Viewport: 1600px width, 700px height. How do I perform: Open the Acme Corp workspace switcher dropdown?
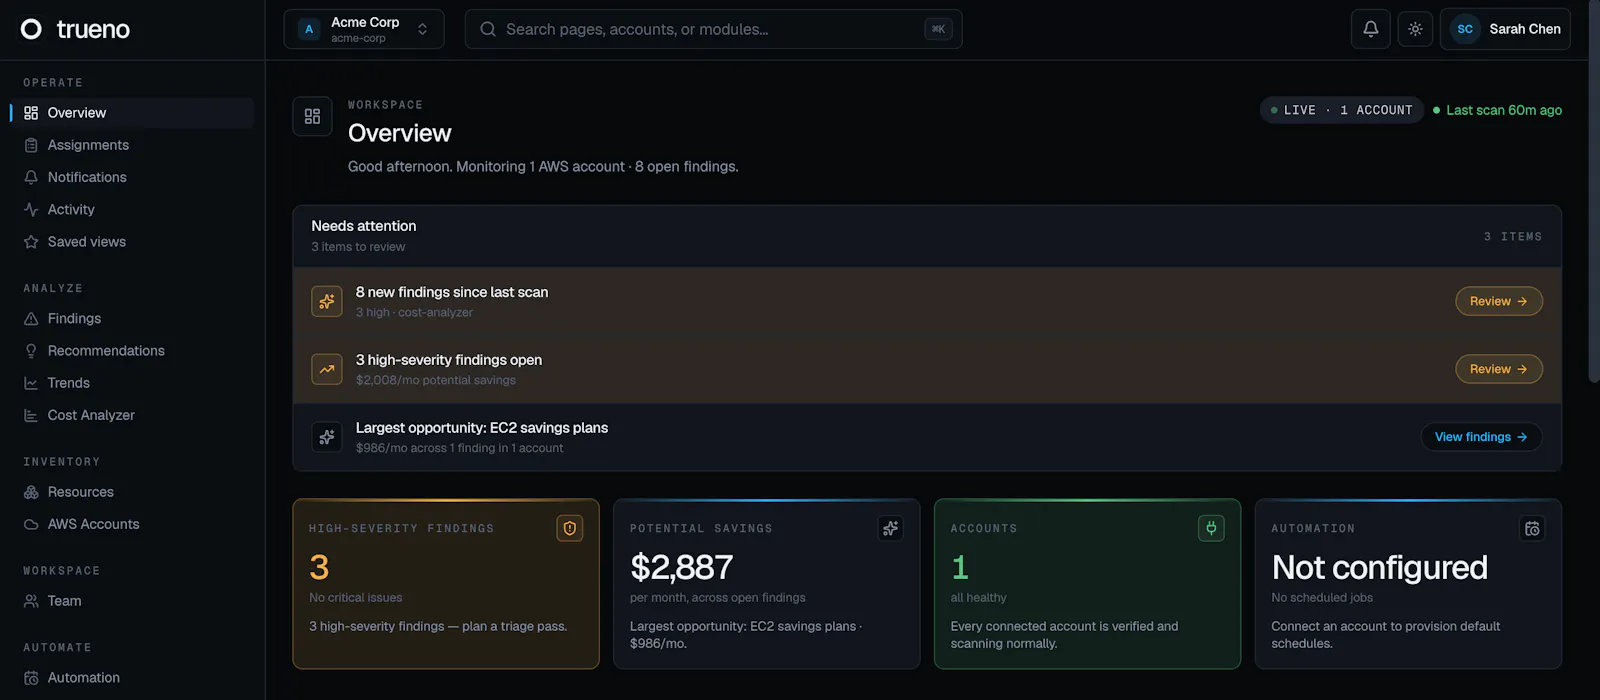point(364,29)
